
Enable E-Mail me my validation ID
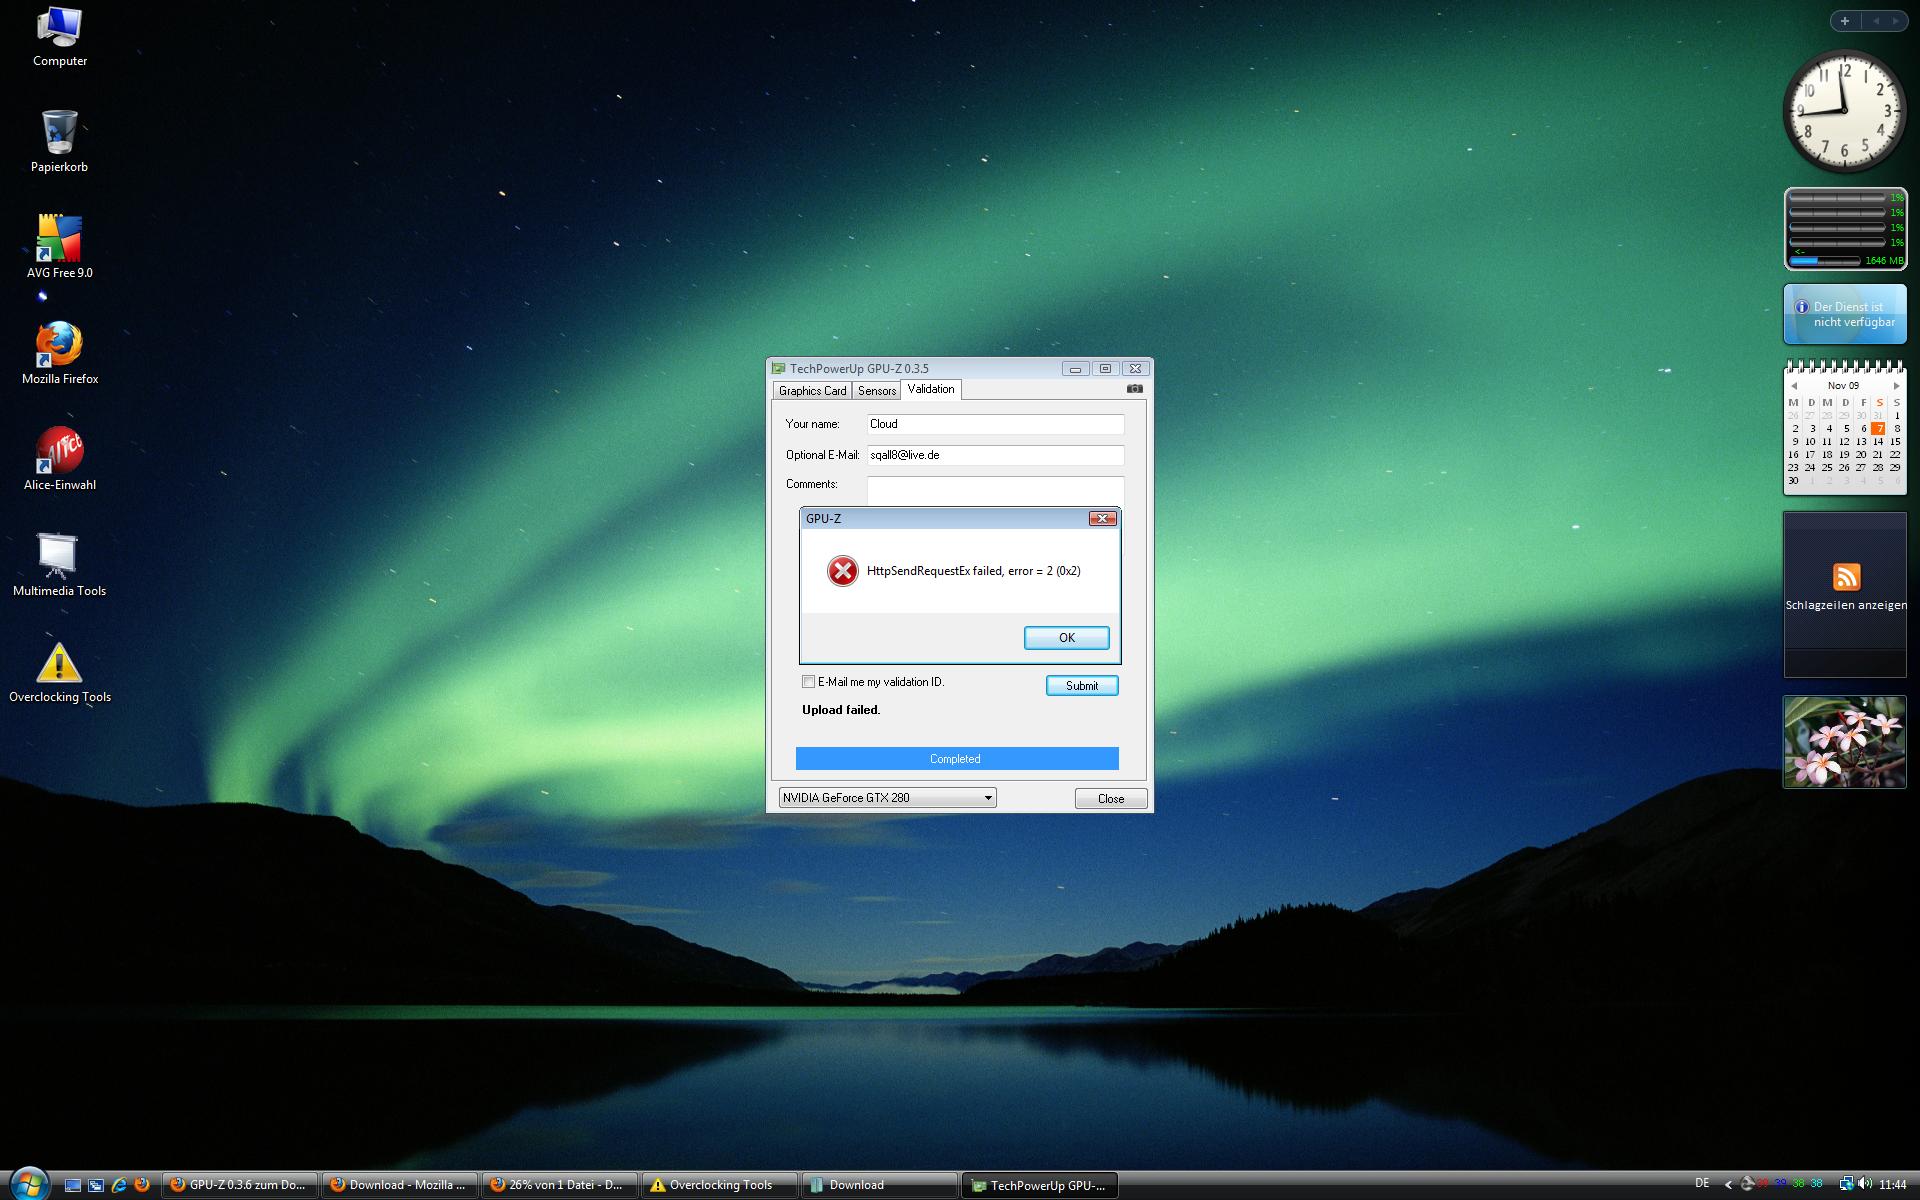point(808,682)
